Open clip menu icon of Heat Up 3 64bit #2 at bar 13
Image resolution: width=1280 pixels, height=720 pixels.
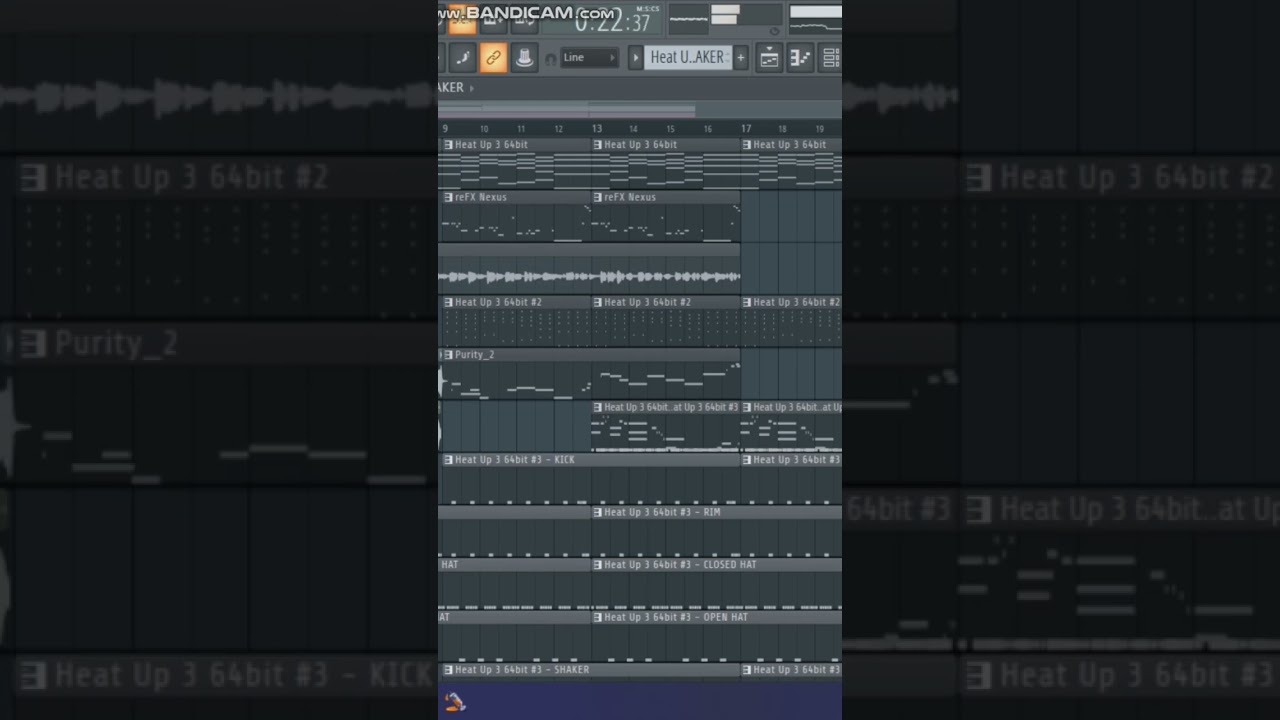(597, 302)
